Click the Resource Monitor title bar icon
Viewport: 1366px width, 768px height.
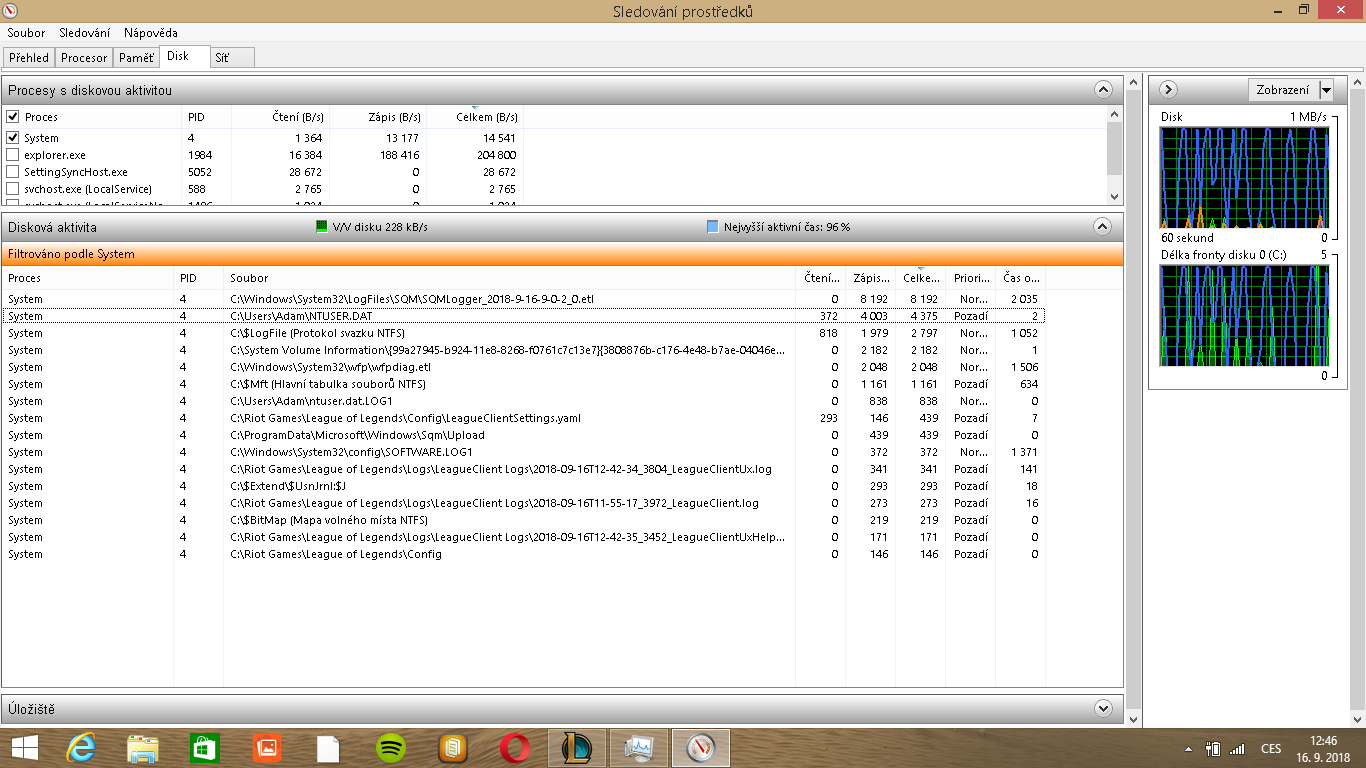(10, 11)
